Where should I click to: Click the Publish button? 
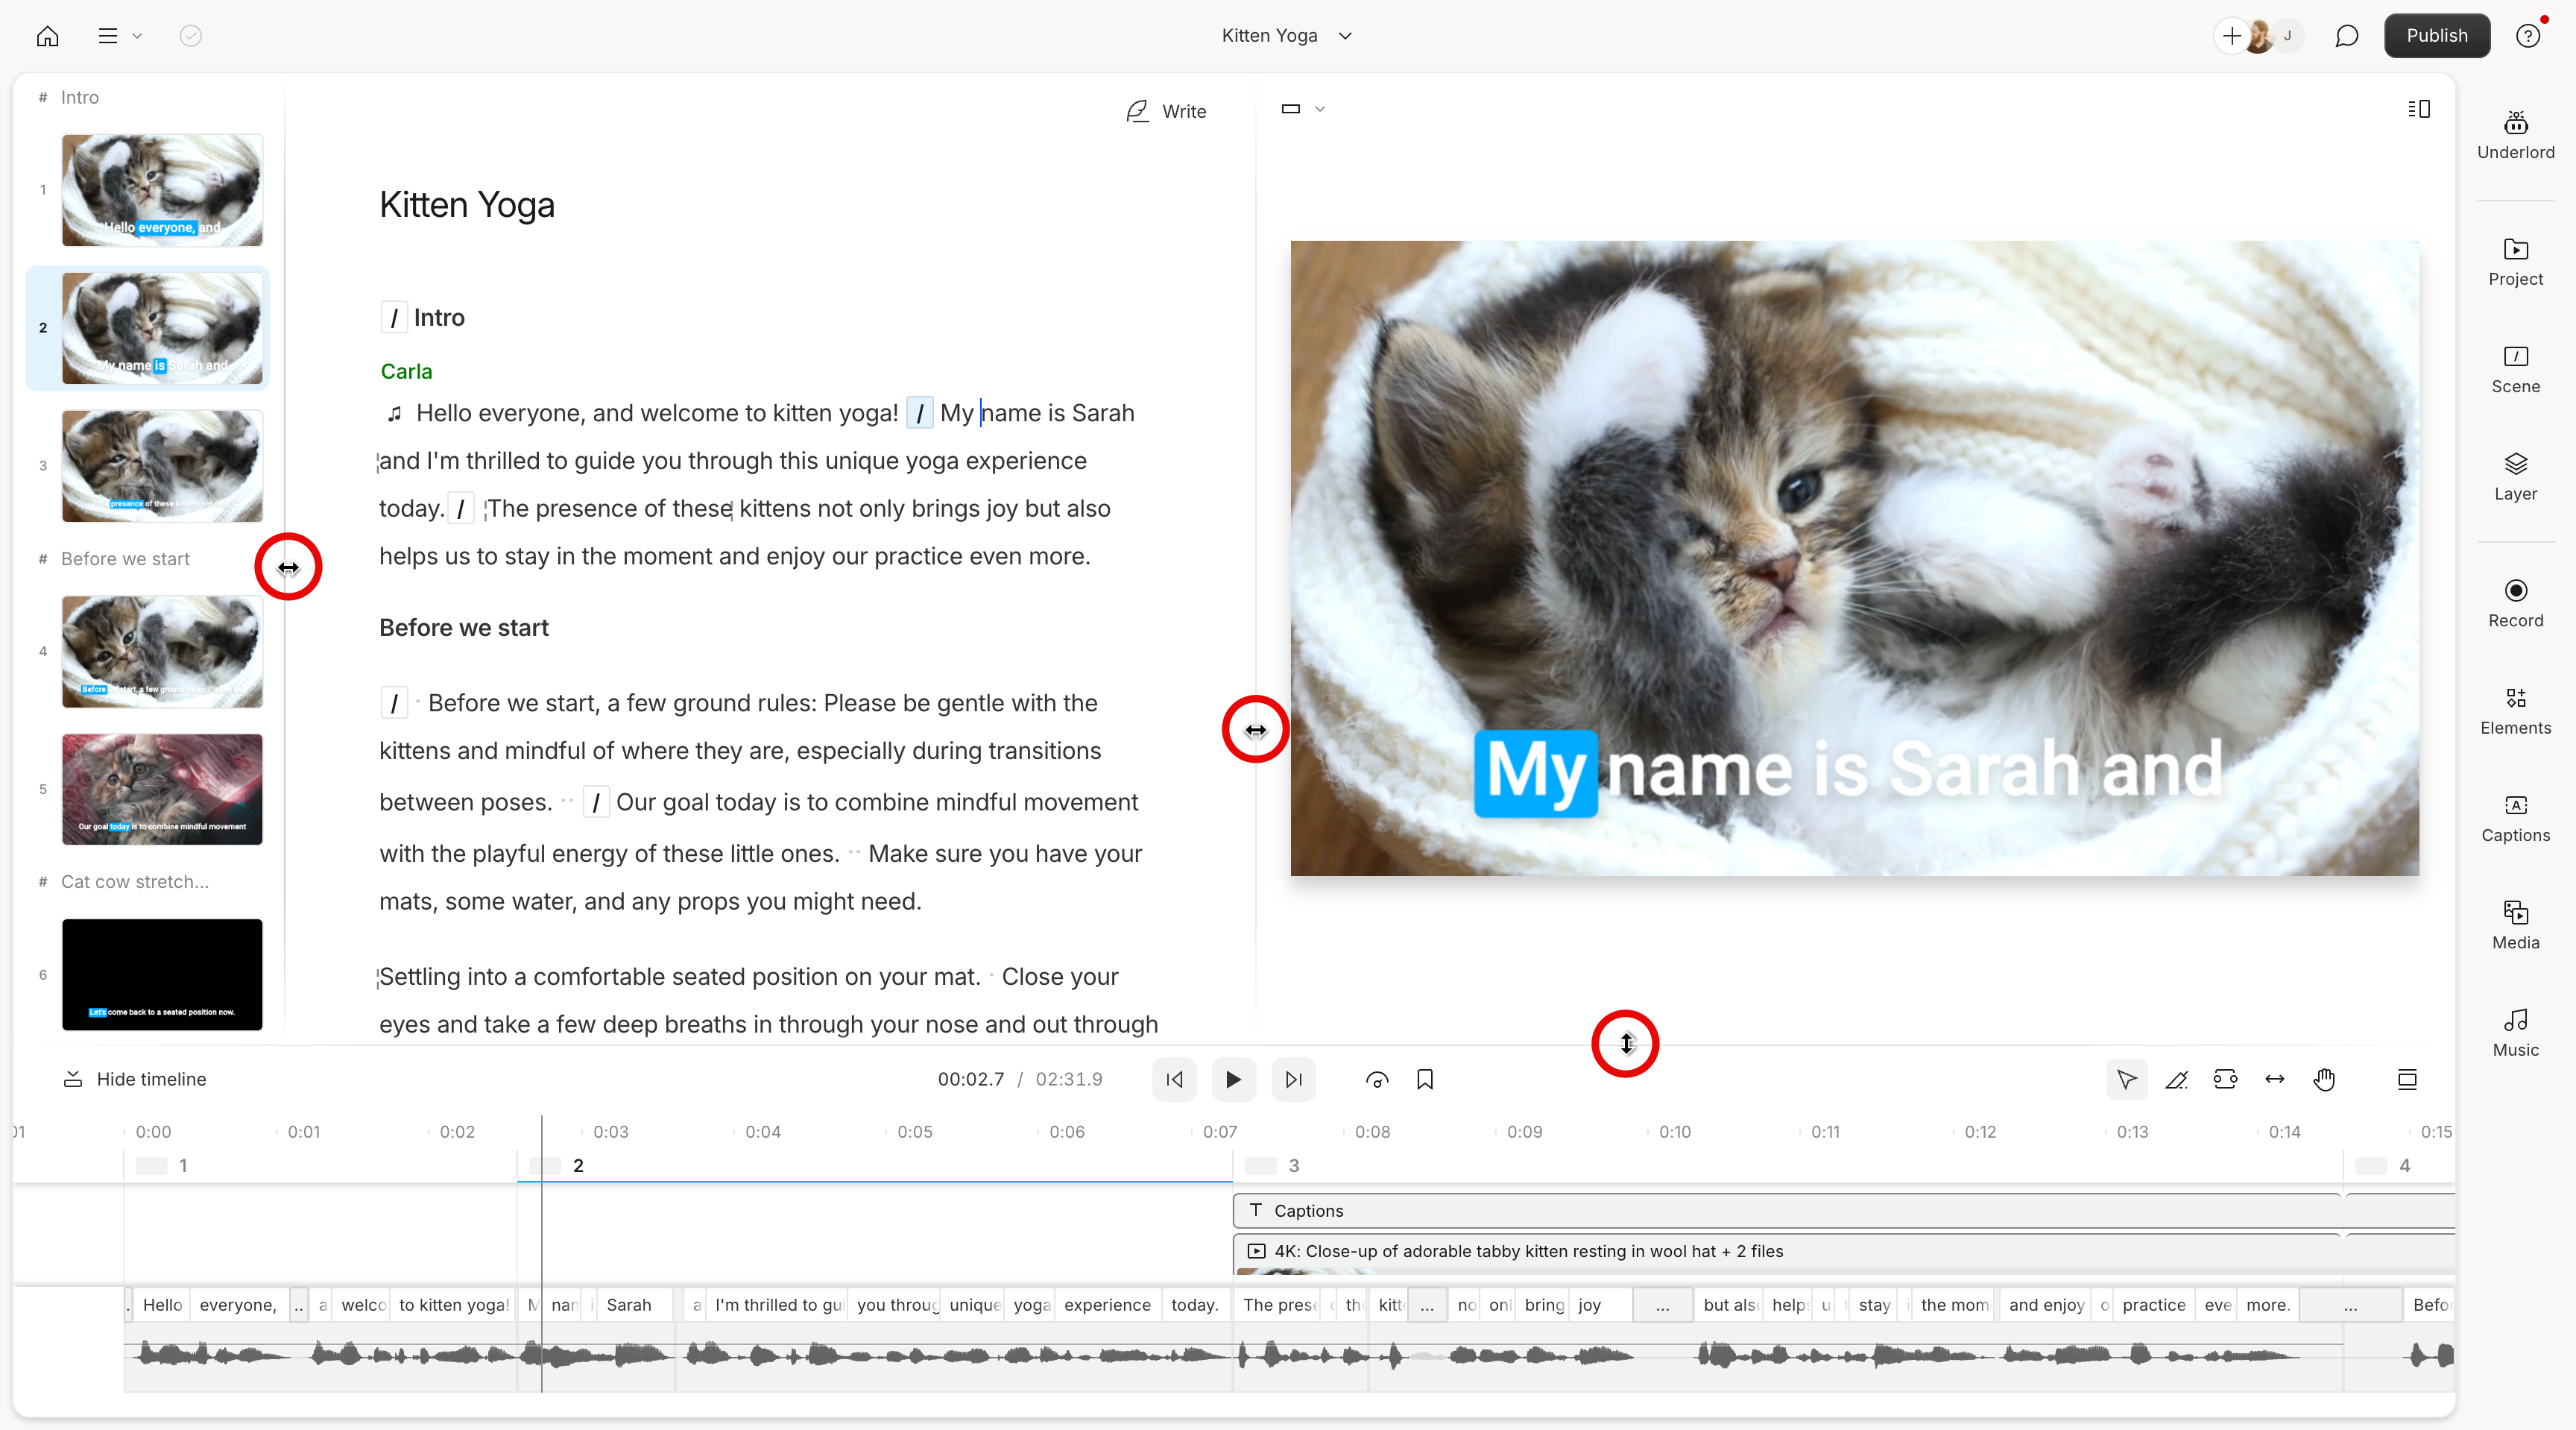(2436, 36)
